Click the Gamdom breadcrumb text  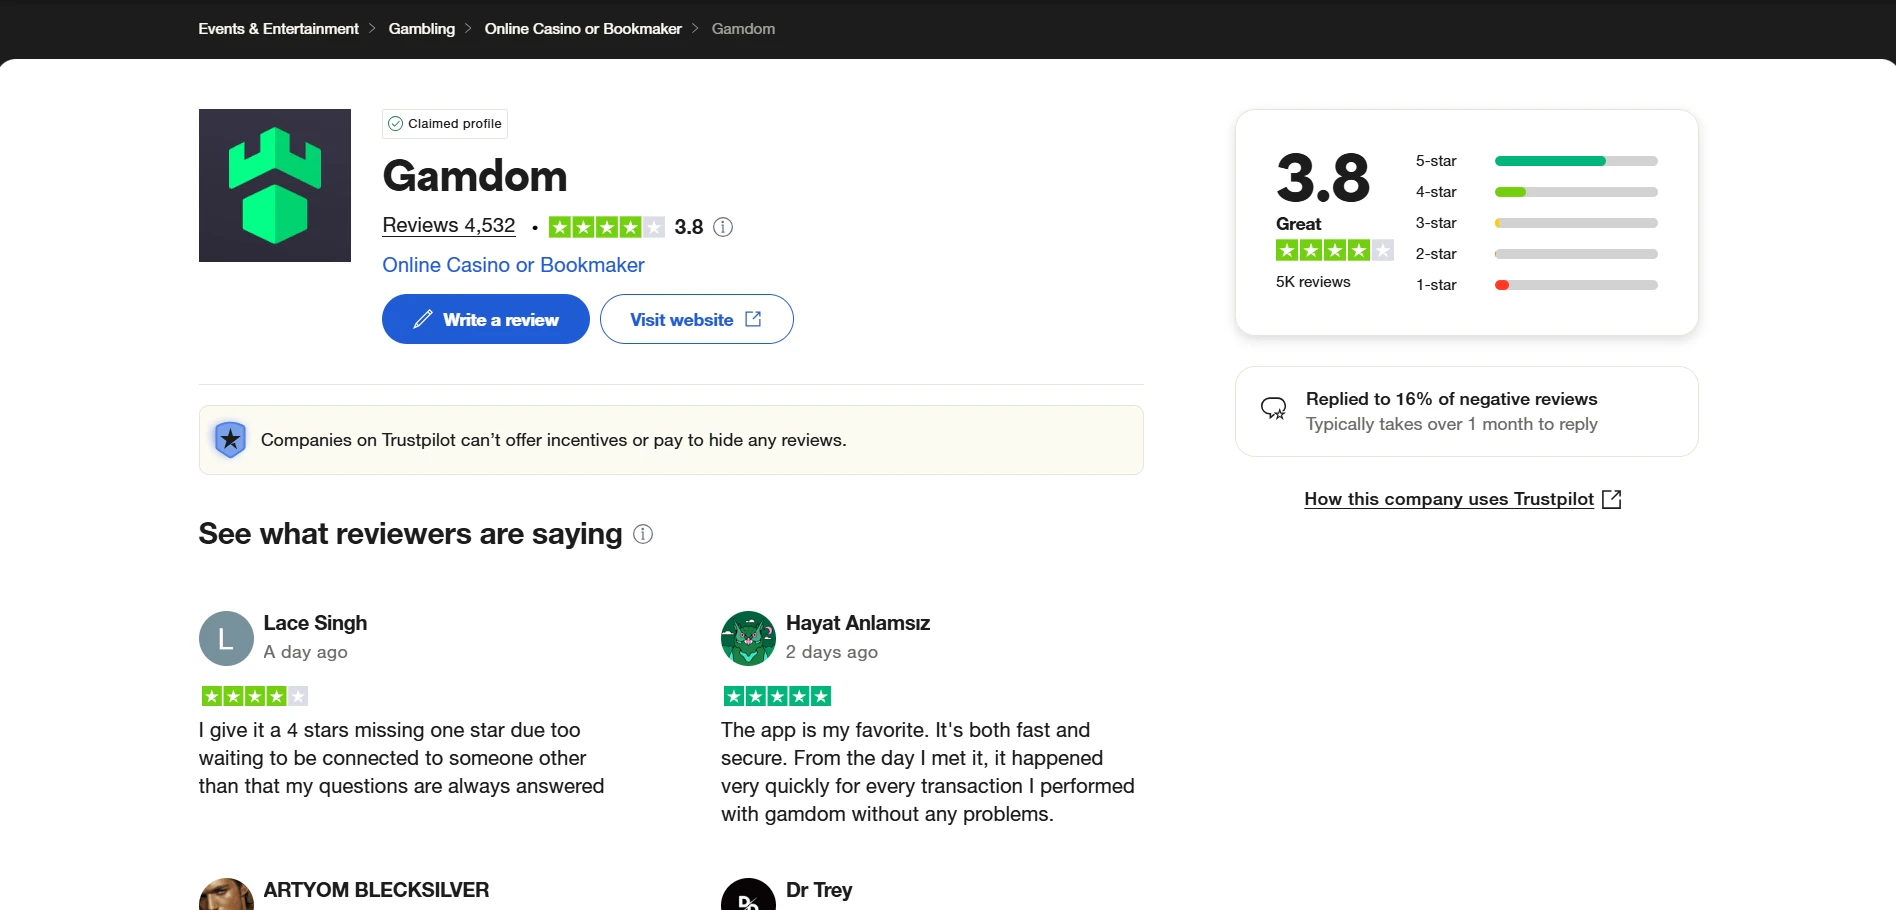(743, 29)
